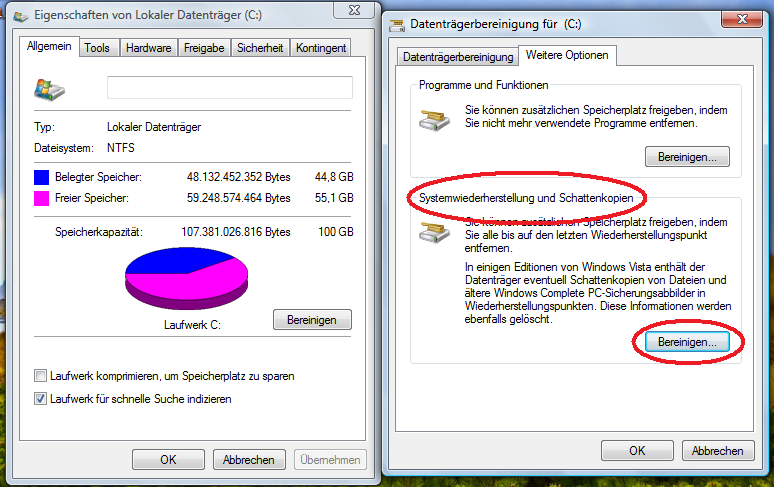Click the Eigenschaften title bar drive icon
Screen dimensions: 774x487
pos(21,16)
